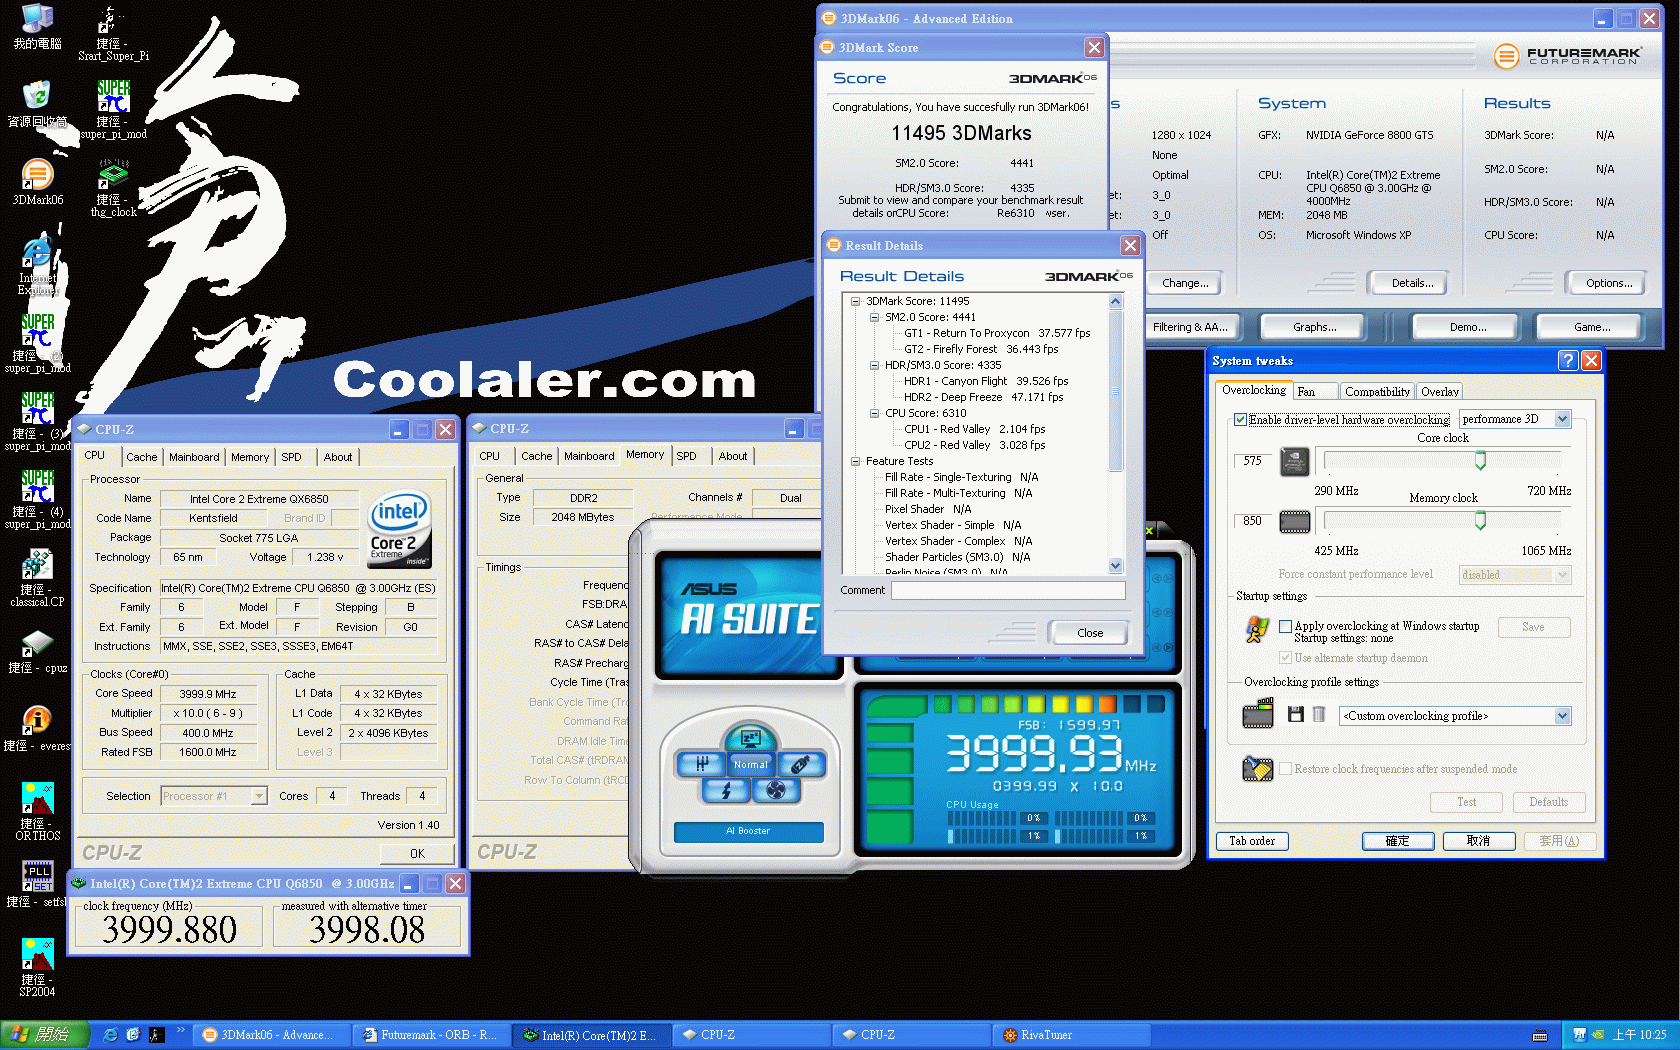Click the Tab order button
This screenshot has height=1050, width=1680.
pos(1252,841)
